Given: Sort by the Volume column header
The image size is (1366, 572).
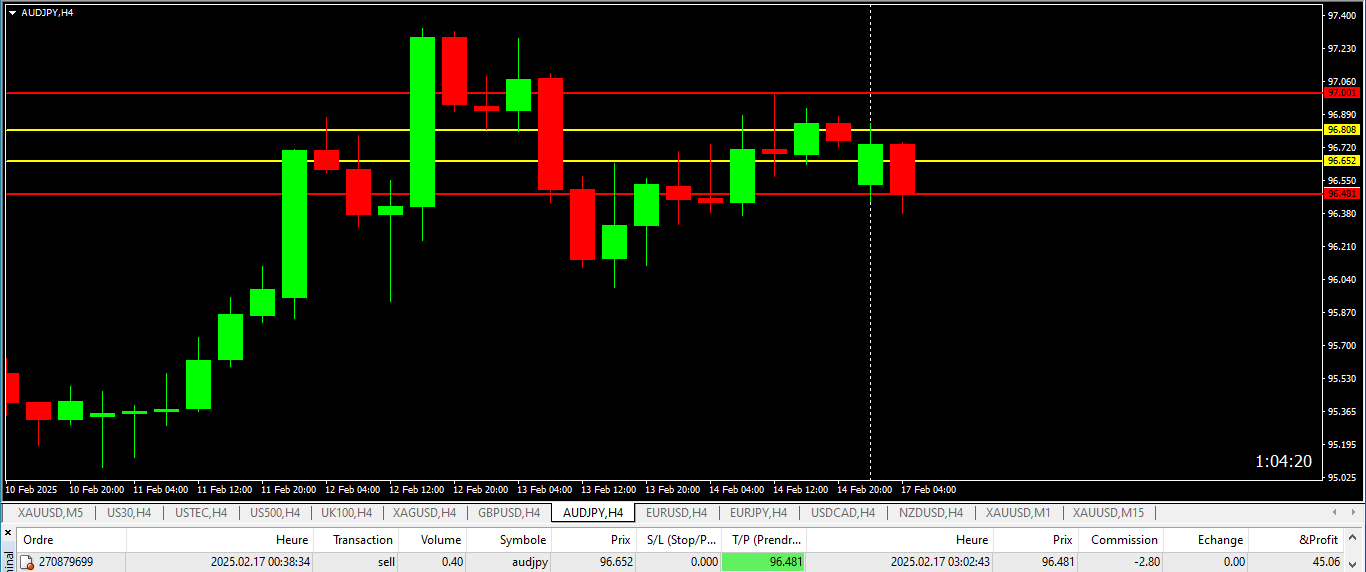Looking at the screenshot, I should [433, 540].
